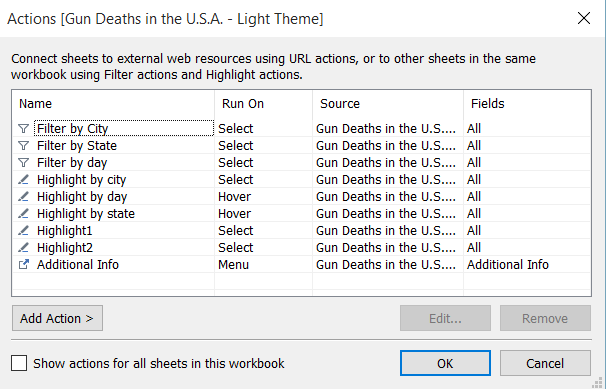Open the Add Action dropdown button

[57, 318]
